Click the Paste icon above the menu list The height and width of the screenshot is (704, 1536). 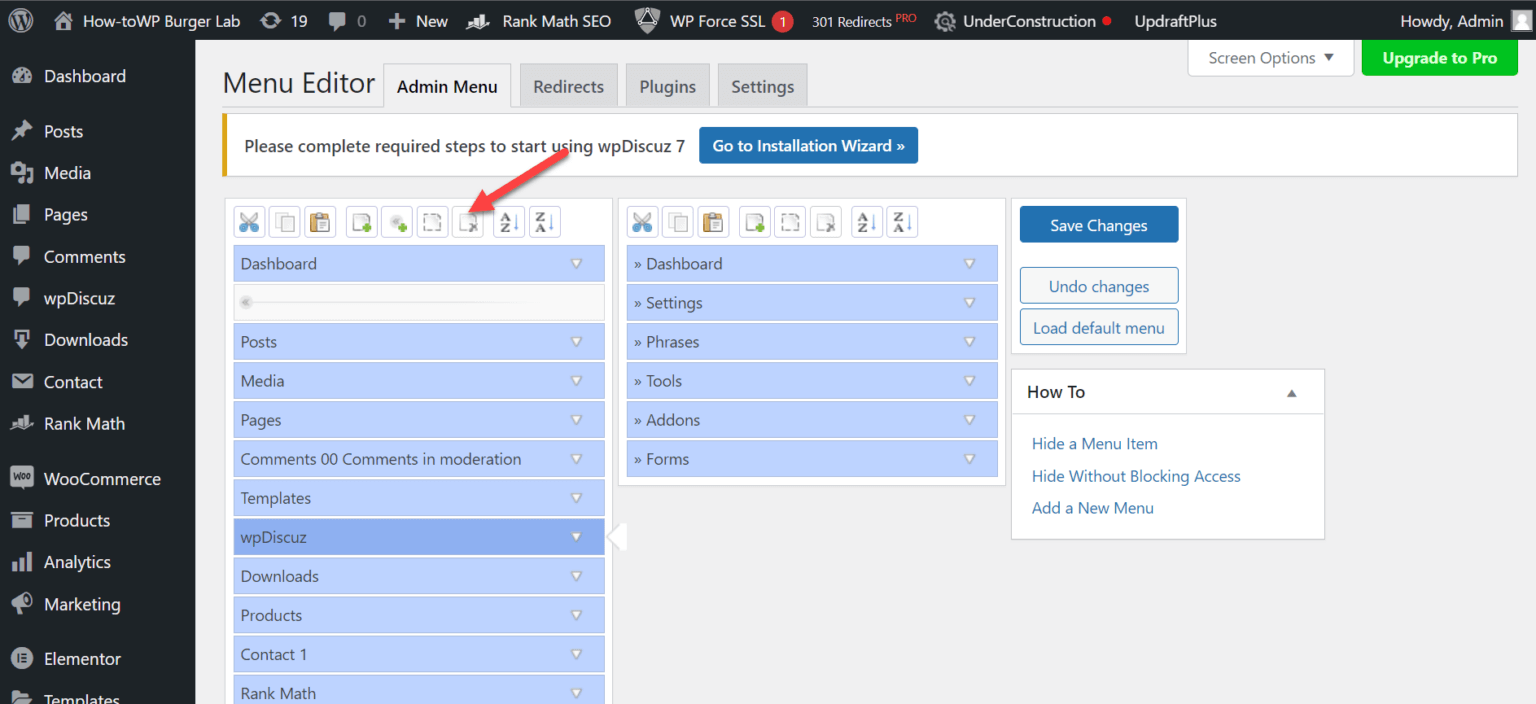coord(320,221)
